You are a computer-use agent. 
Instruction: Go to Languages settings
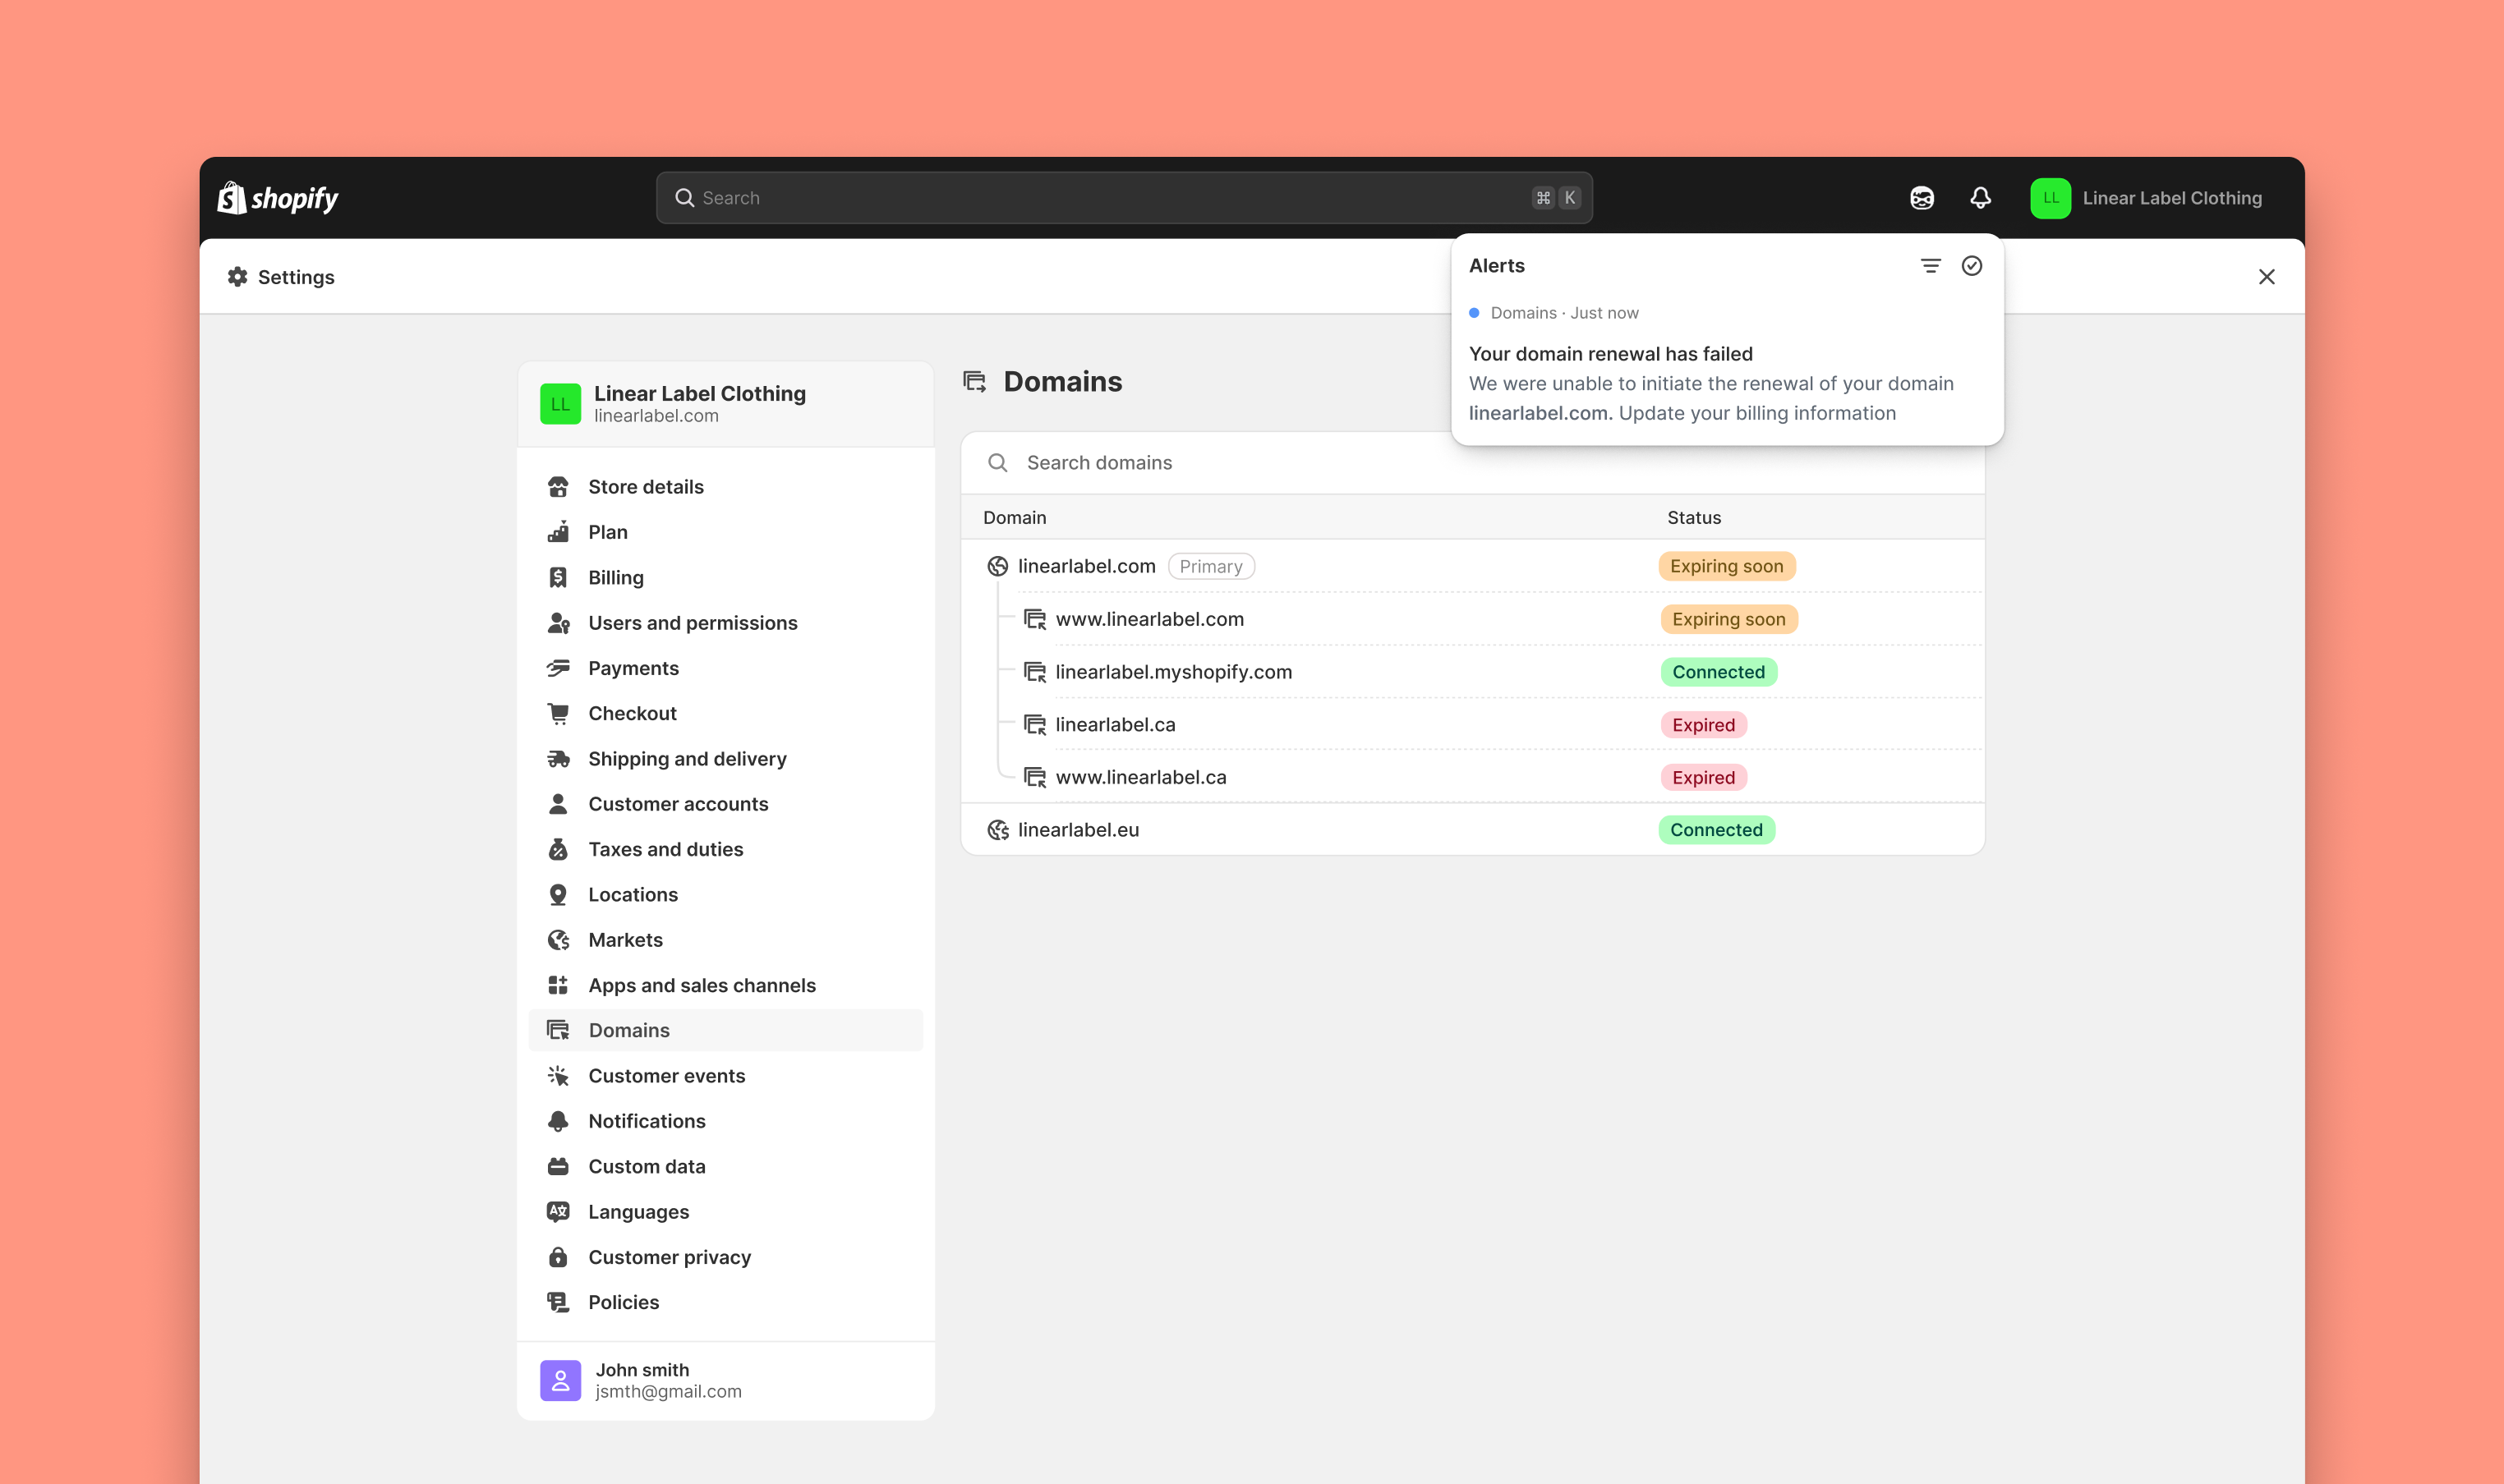725,1212
